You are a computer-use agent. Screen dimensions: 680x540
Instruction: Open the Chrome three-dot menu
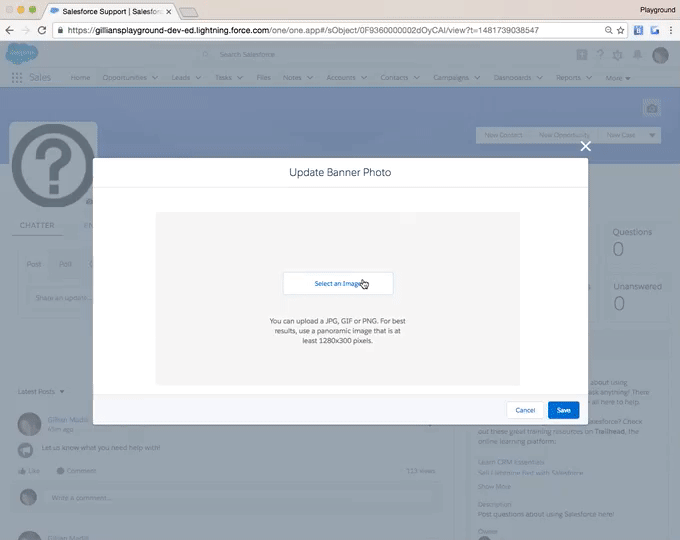click(670, 30)
